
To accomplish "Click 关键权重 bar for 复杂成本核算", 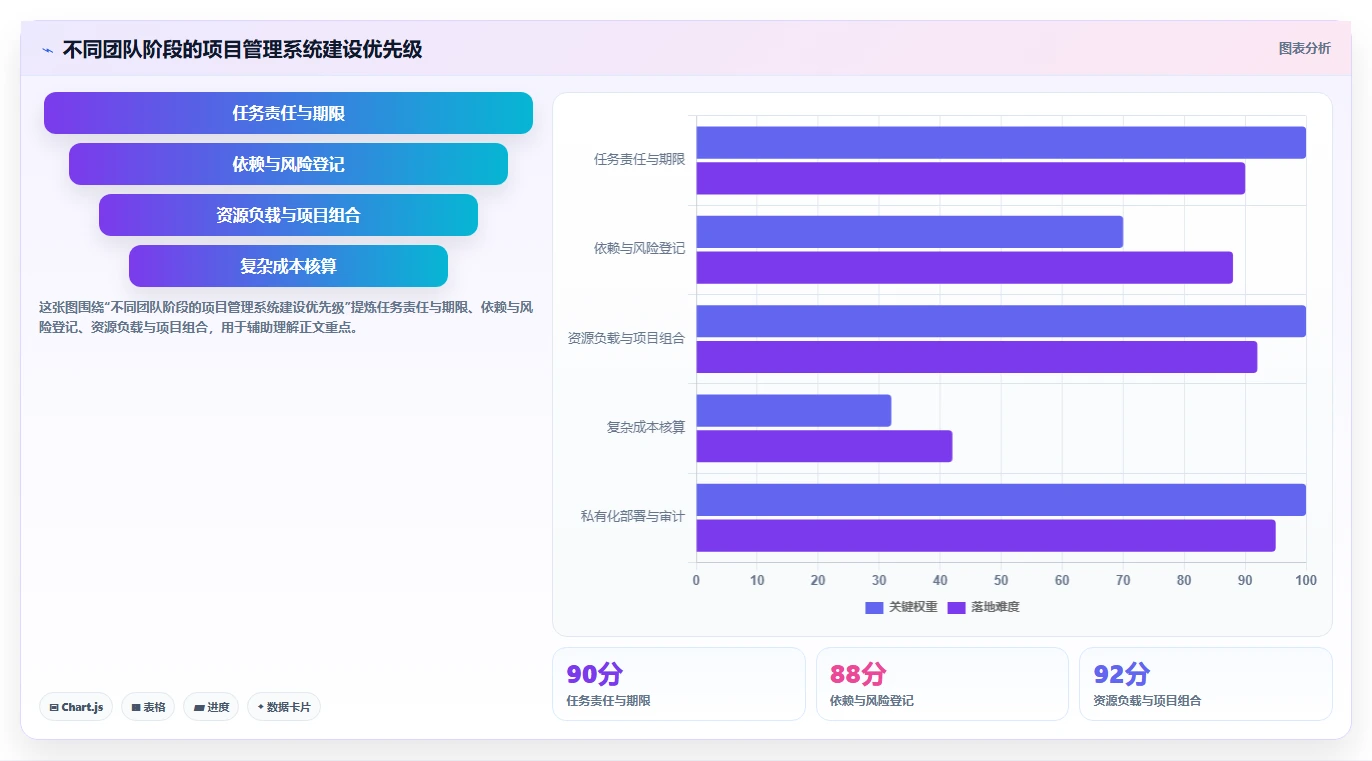I will tap(794, 411).
